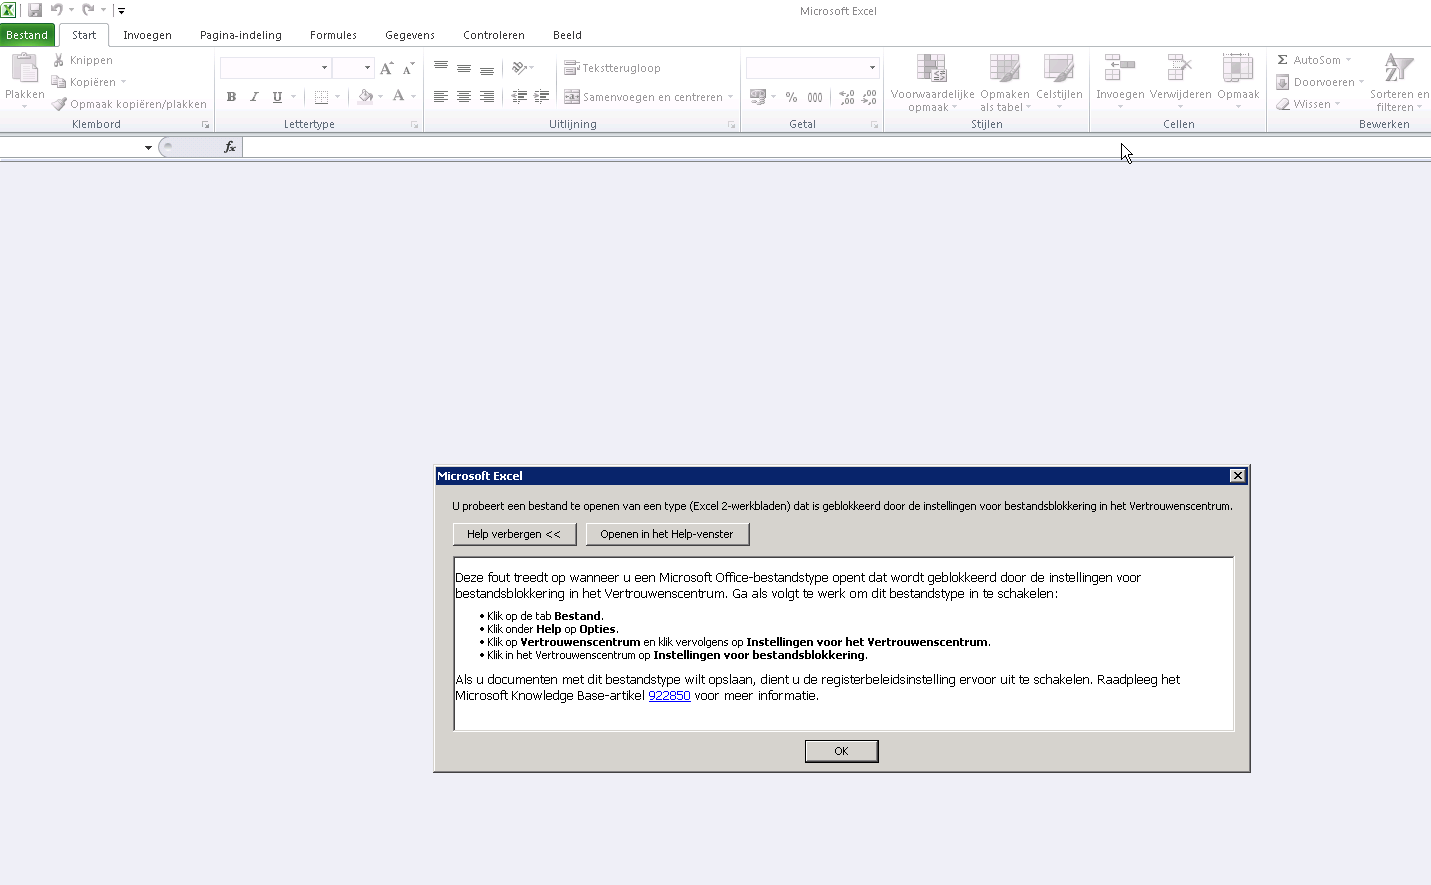Center text horizontally

[x=464, y=97]
